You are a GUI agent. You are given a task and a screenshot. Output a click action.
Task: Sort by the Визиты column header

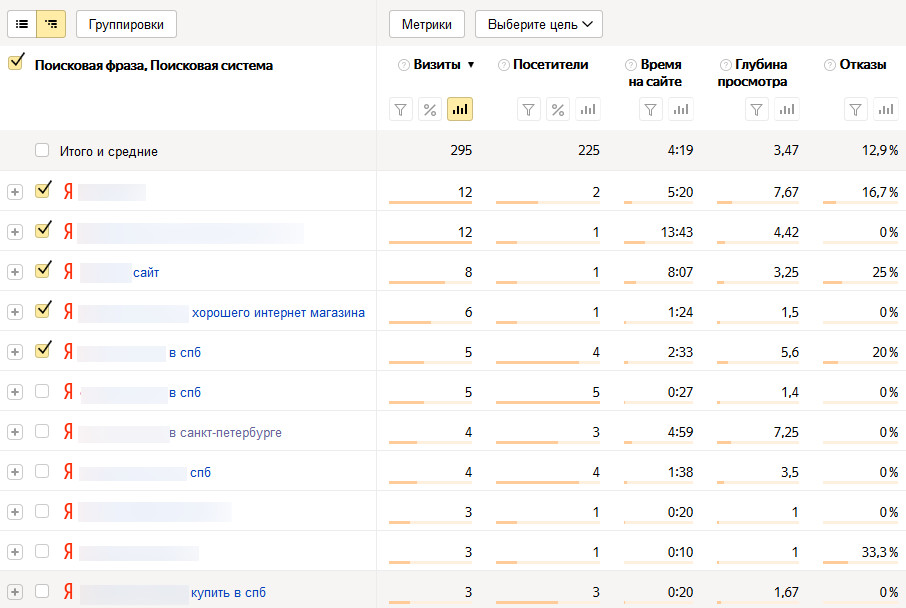(437, 65)
